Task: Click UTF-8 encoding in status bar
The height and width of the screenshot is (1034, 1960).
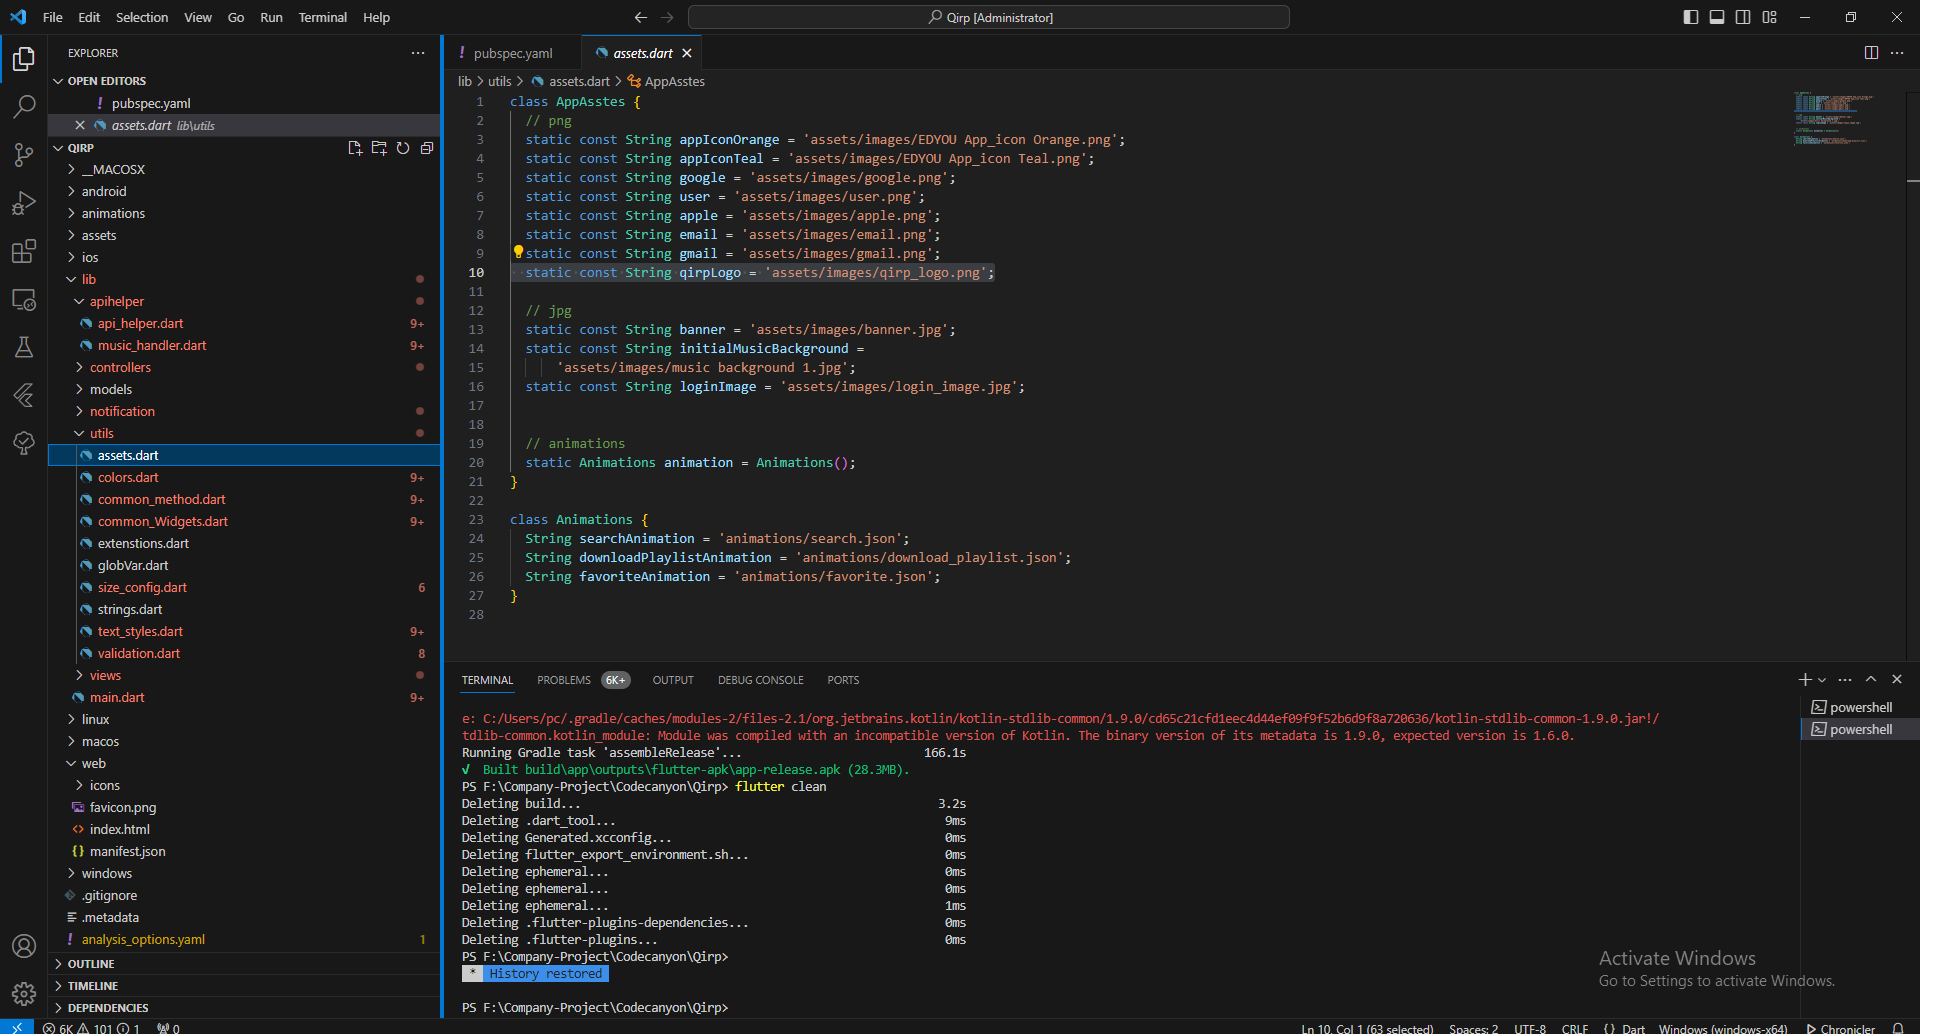Action: tap(1530, 1028)
